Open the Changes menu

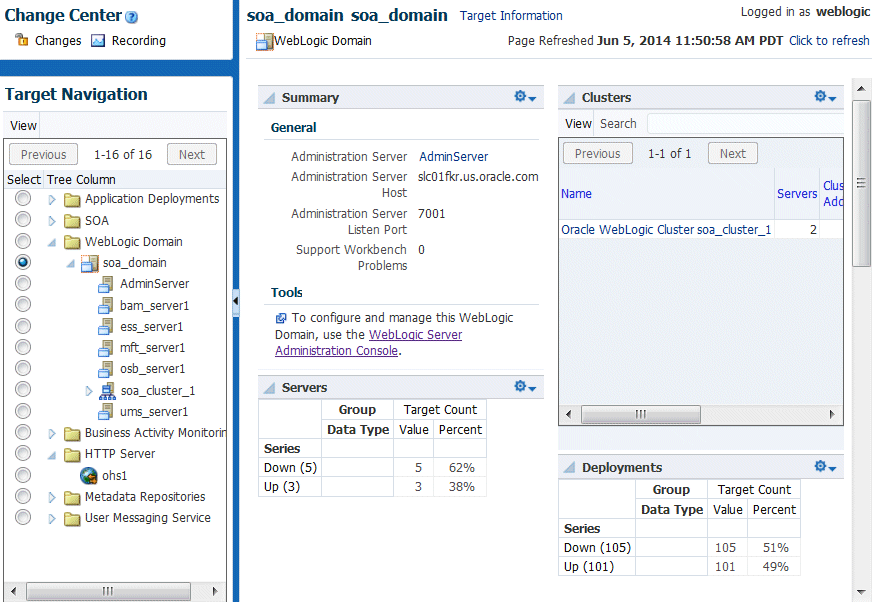coord(58,41)
